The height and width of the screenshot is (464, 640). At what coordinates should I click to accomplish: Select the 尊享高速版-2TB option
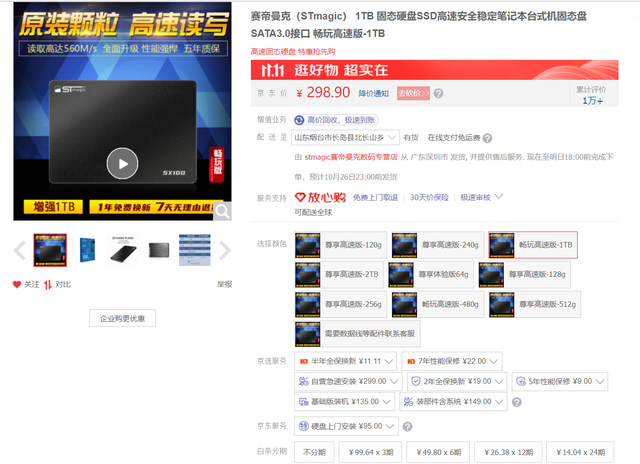coord(339,274)
